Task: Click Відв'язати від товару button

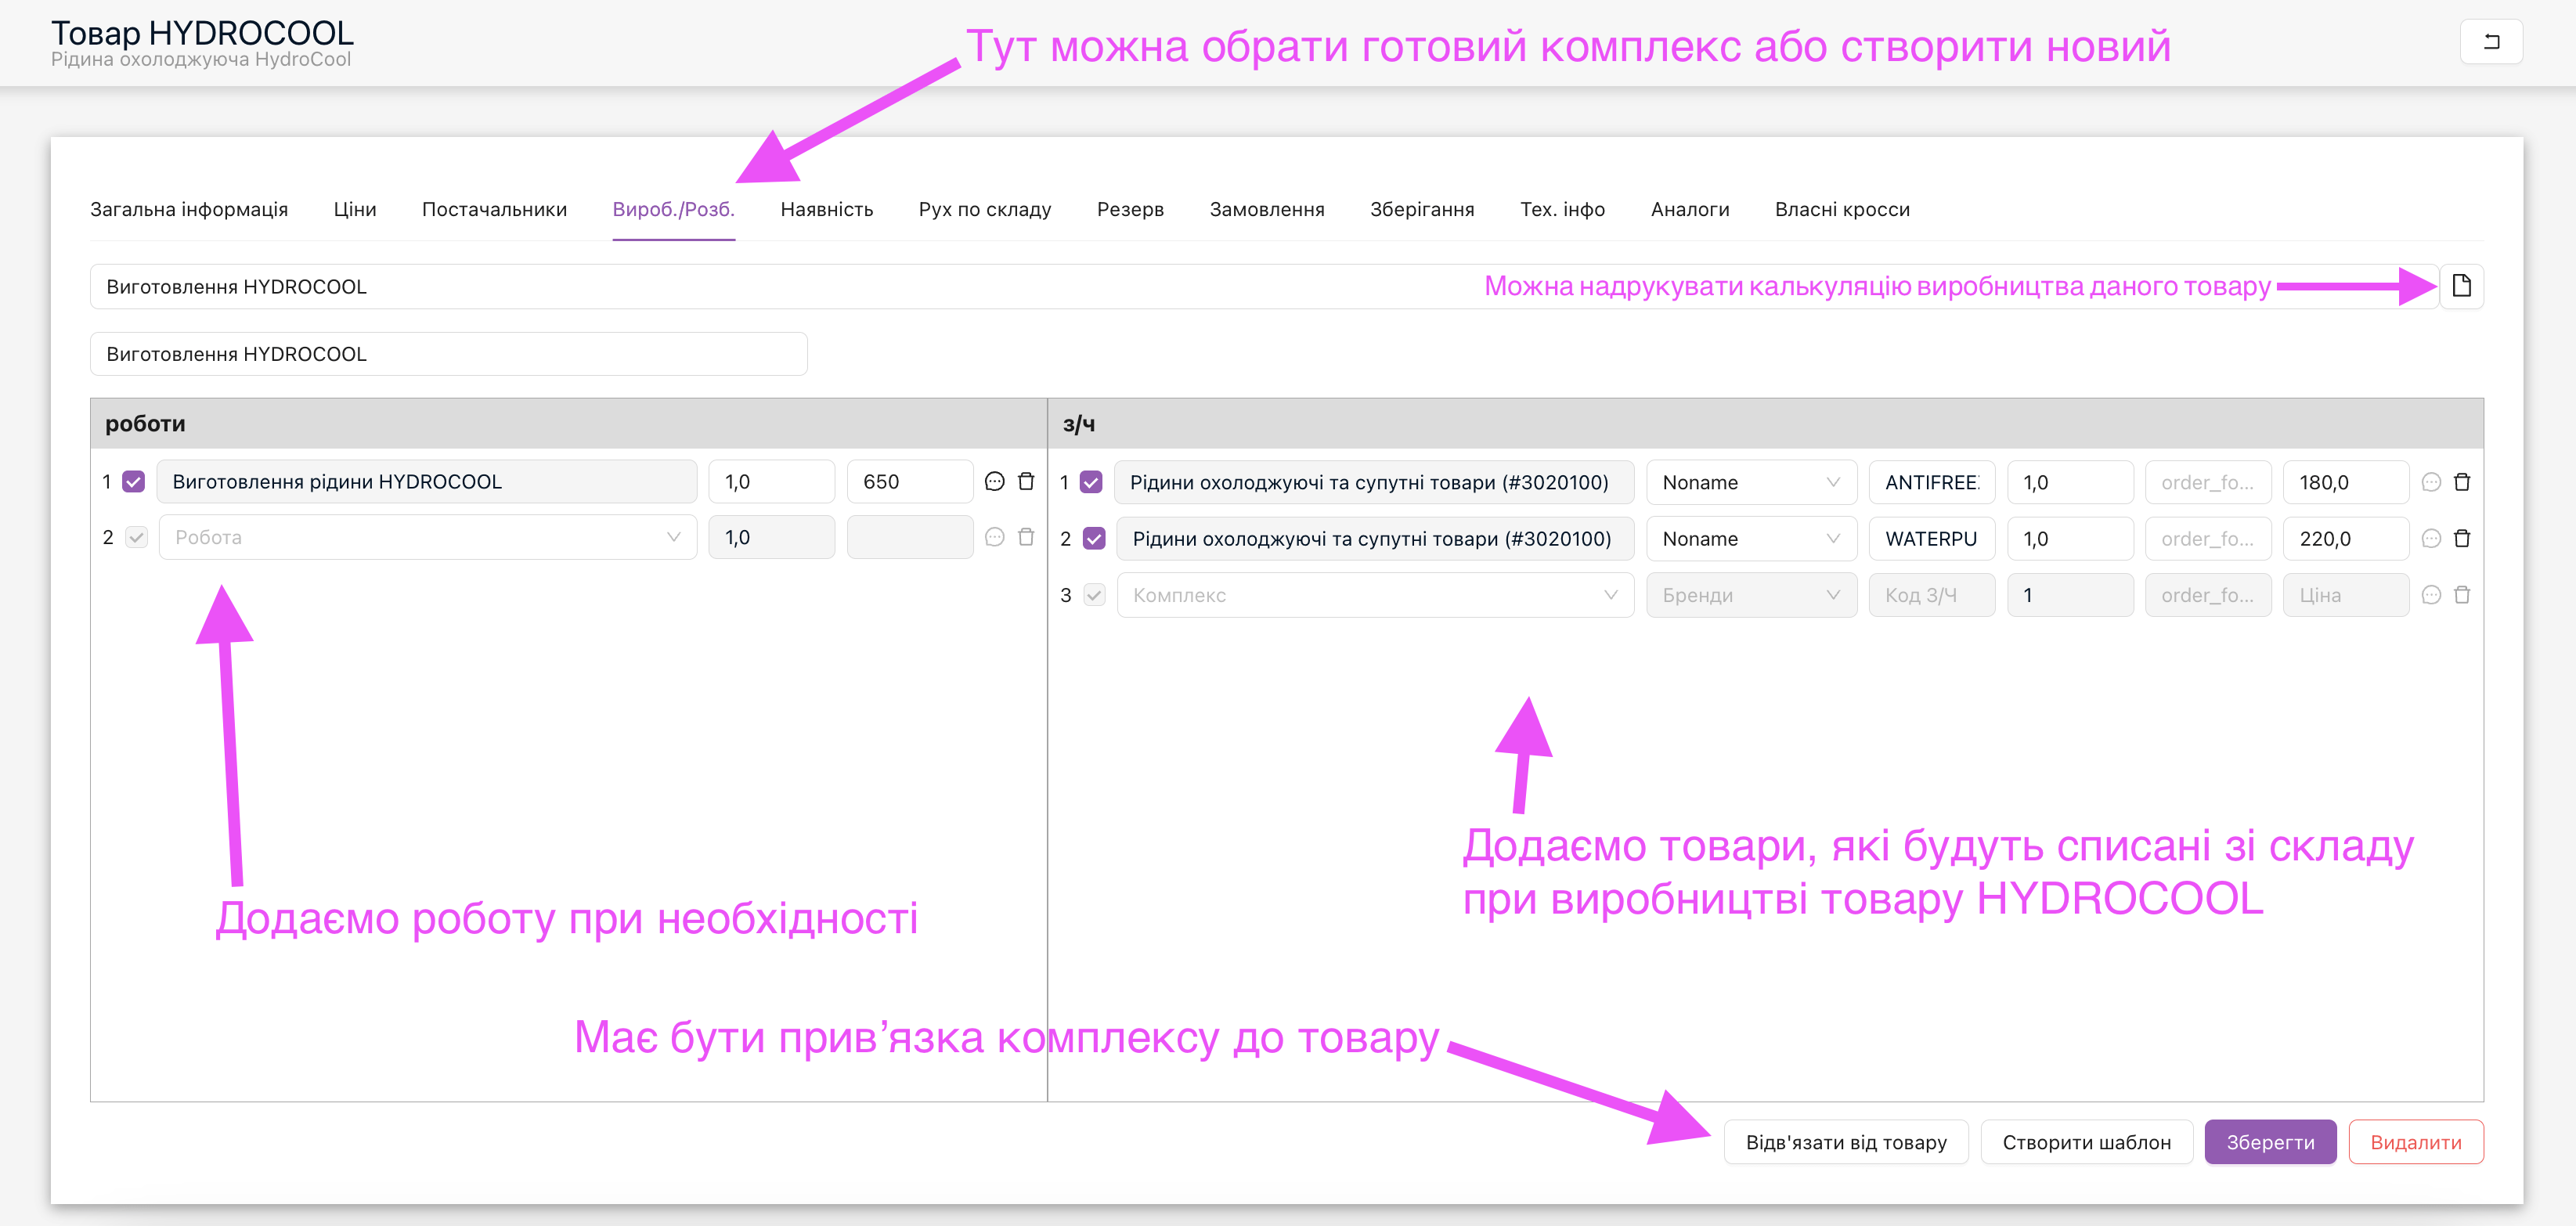Action: pos(1845,1142)
